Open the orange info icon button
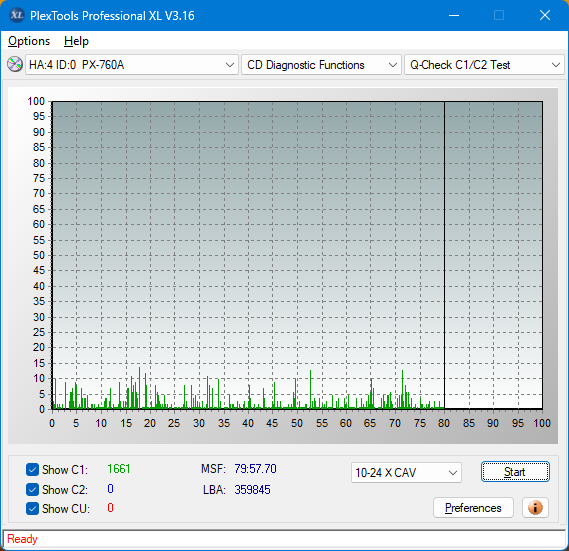The image size is (569, 551). pyautogui.click(x=535, y=507)
